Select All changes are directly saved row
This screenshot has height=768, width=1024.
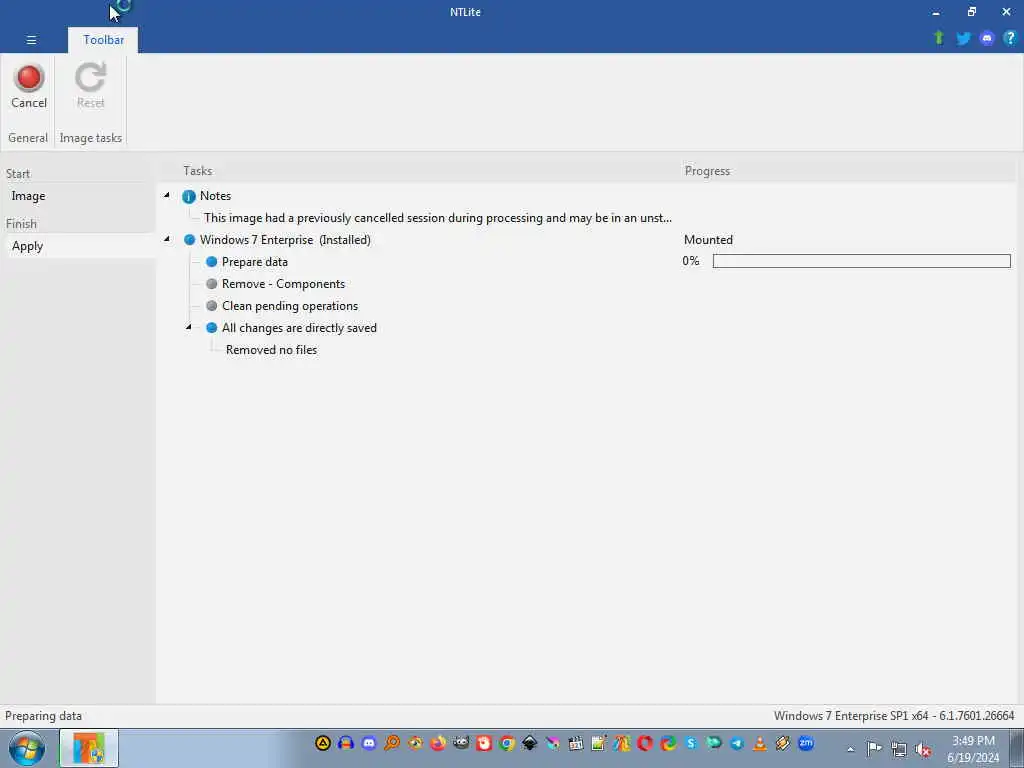[299, 328]
